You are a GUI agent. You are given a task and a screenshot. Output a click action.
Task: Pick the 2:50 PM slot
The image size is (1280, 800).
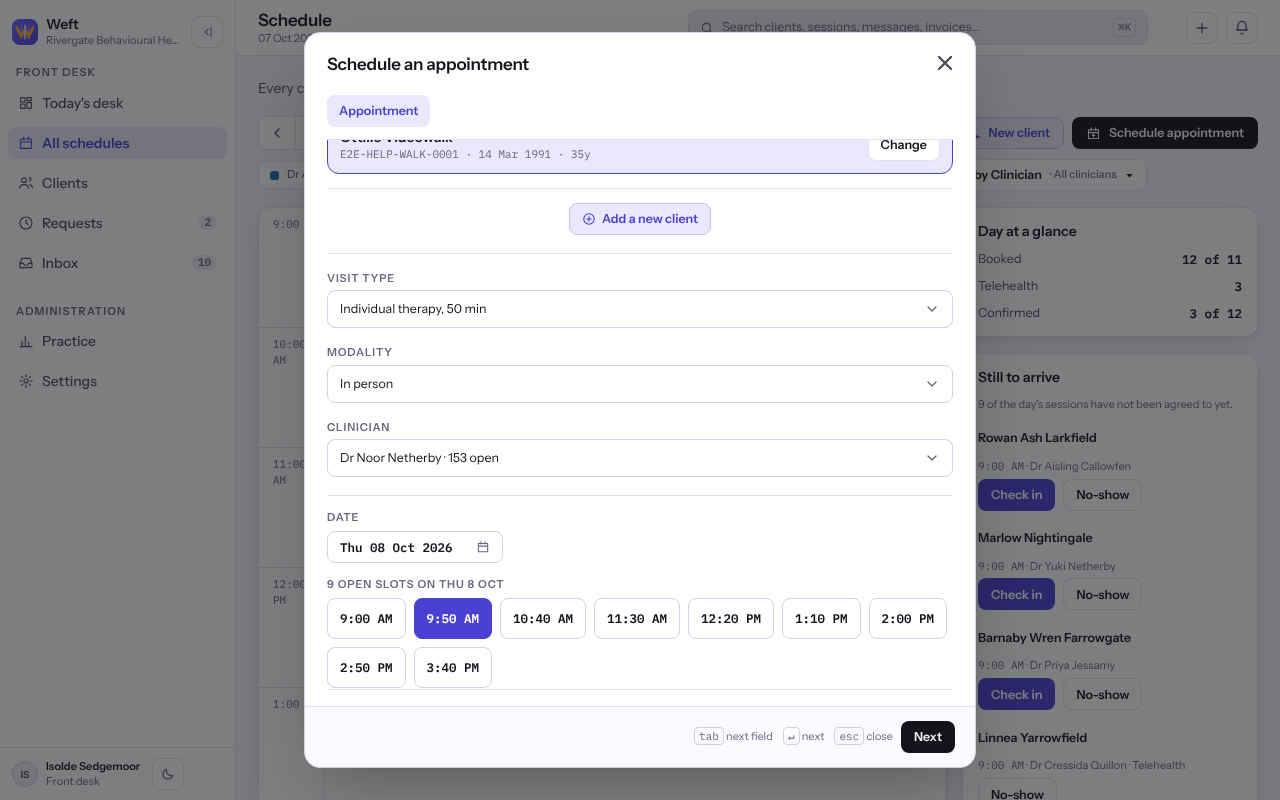[366, 668]
